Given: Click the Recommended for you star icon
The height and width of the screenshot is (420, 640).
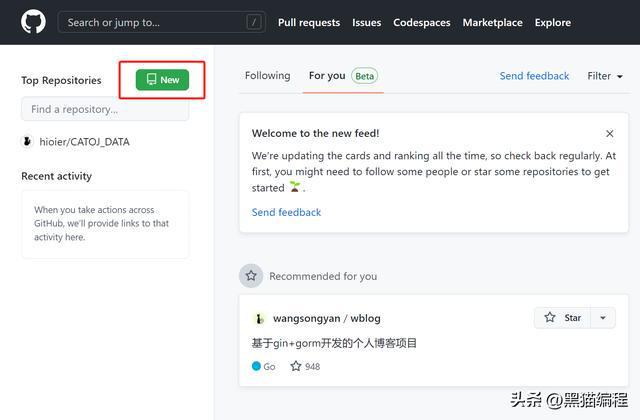Looking at the screenshot, I should pos(252,275).
